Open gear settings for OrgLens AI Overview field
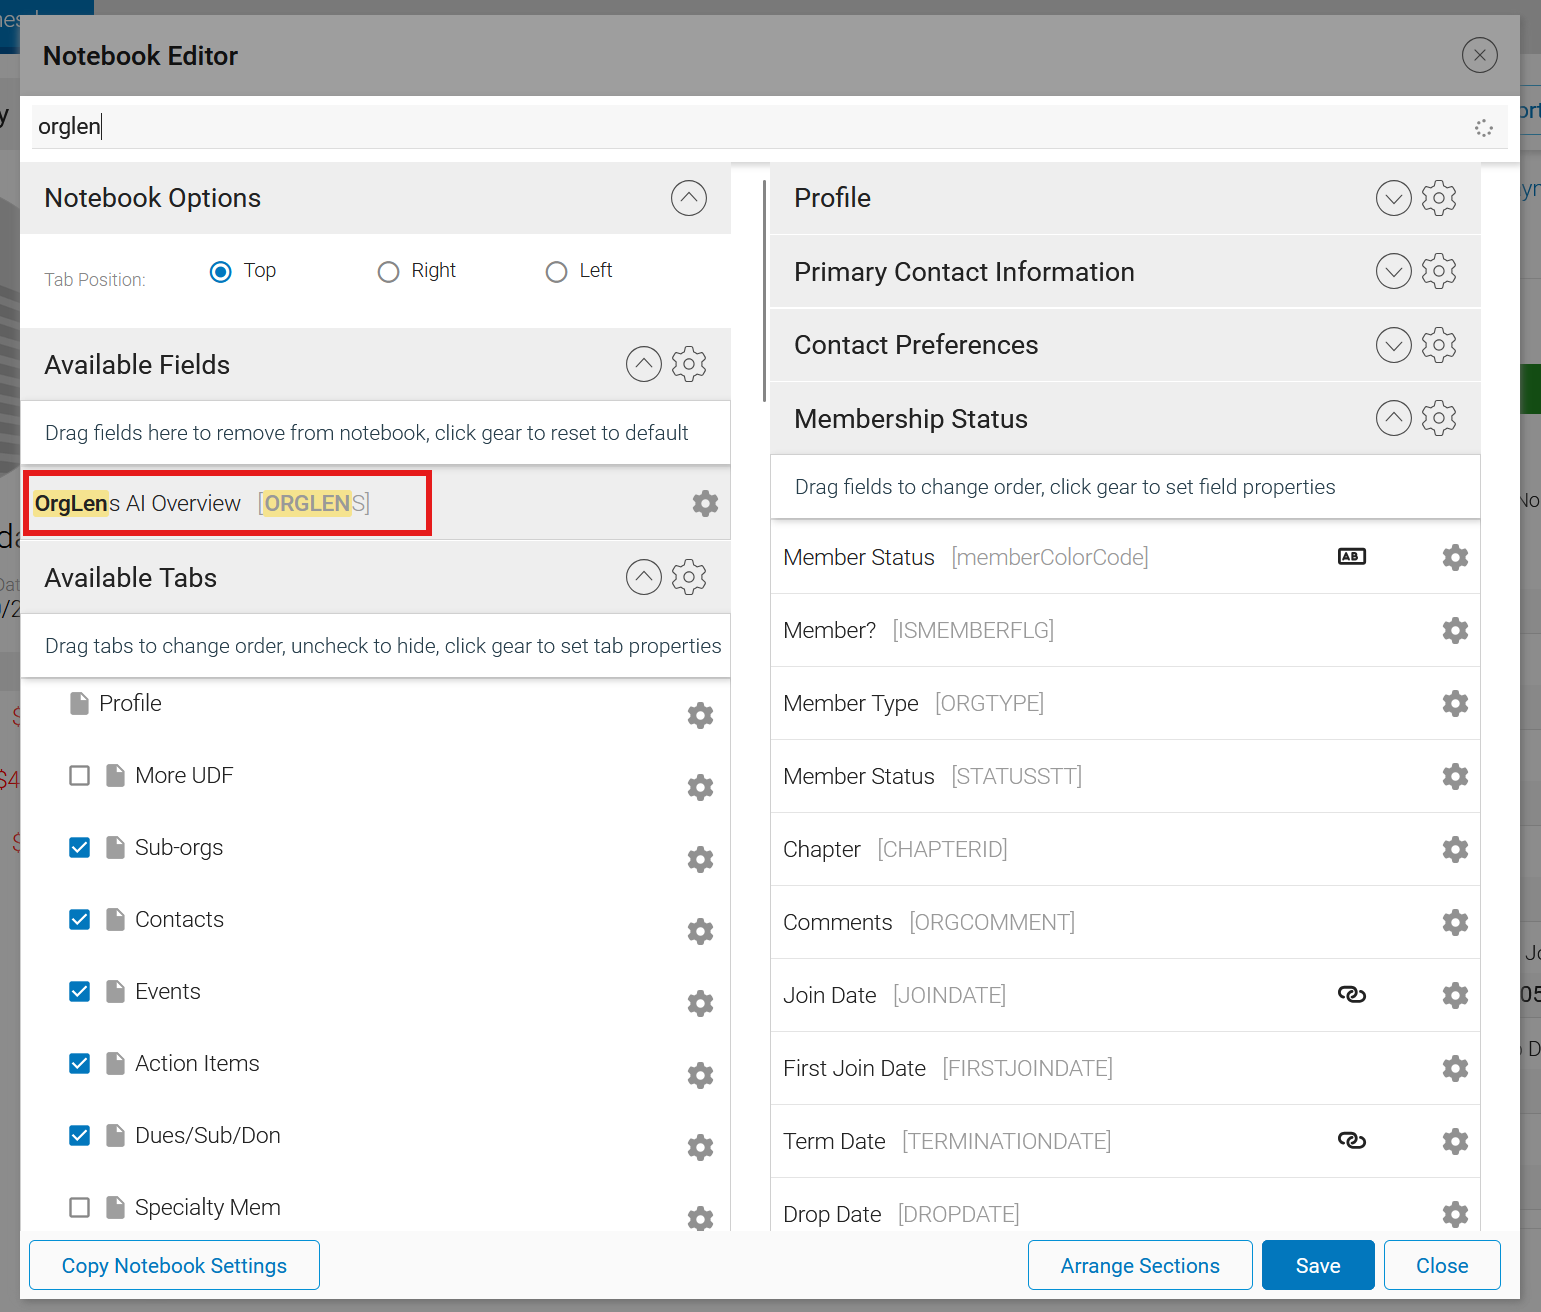Image resolution: width=1541 pixels, height=1312 pixels. (705, 503)
